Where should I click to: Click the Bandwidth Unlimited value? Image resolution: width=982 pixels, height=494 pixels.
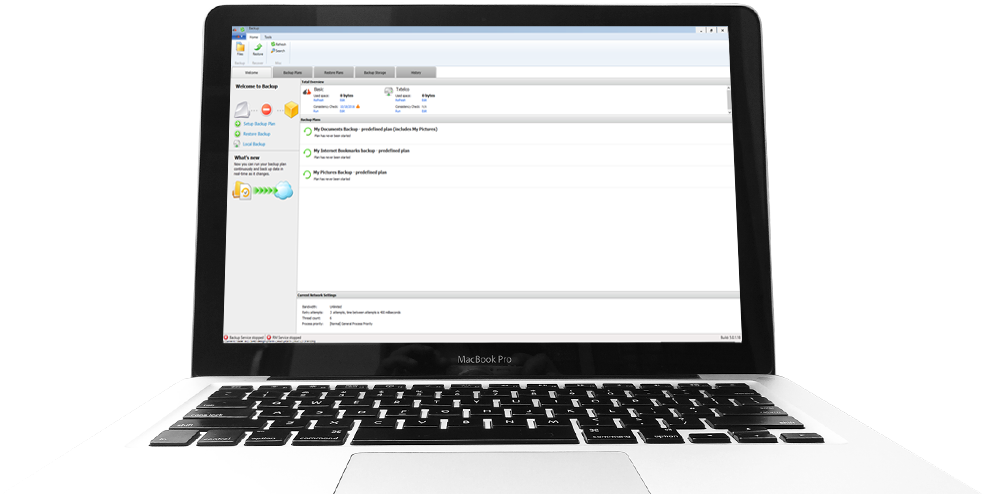pos(336,307)
